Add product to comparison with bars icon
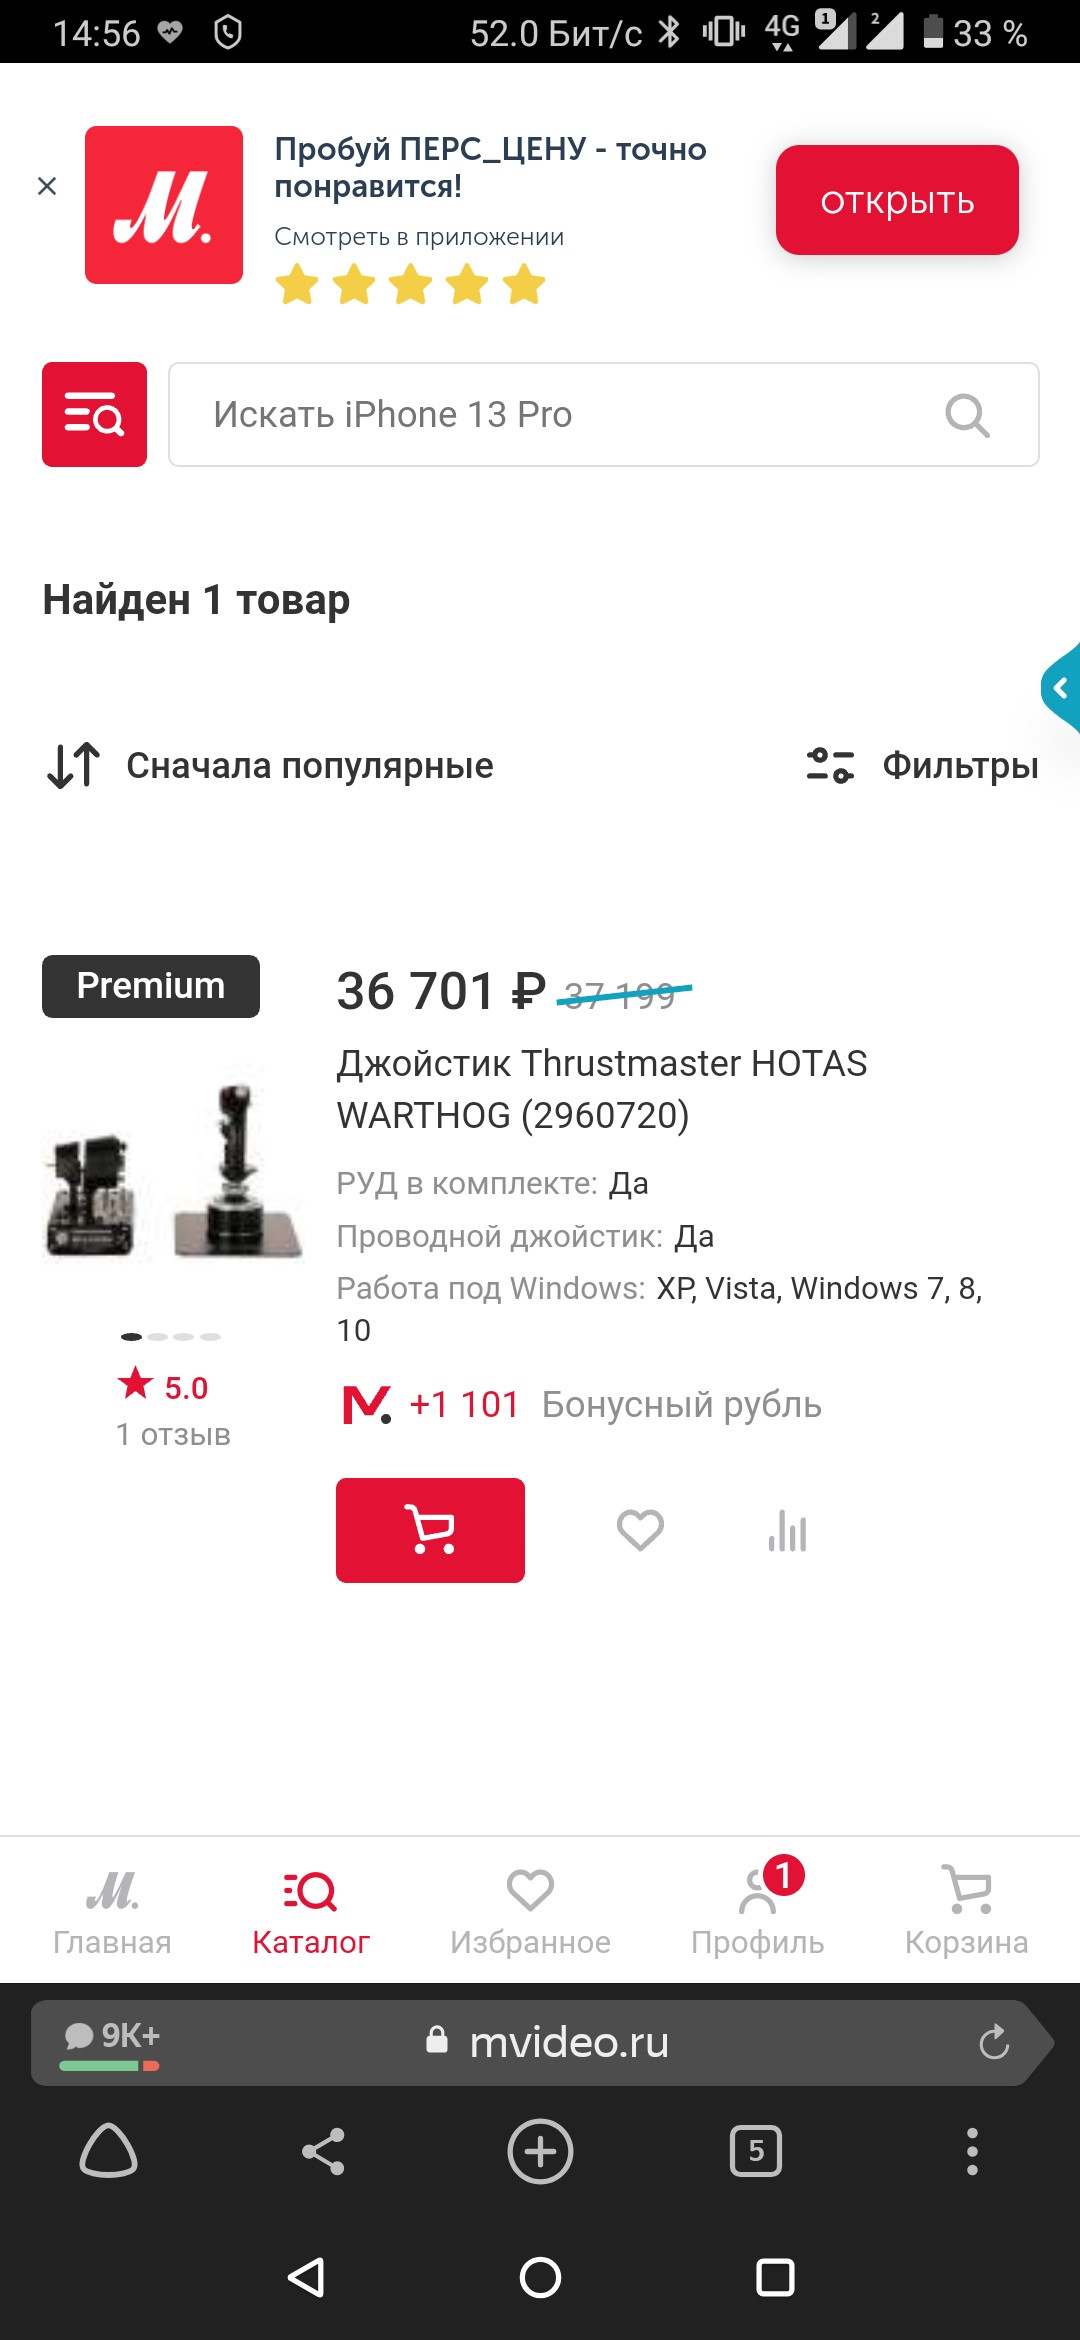This screenshot has height=2340, width=1080. tap(788, 1530)
